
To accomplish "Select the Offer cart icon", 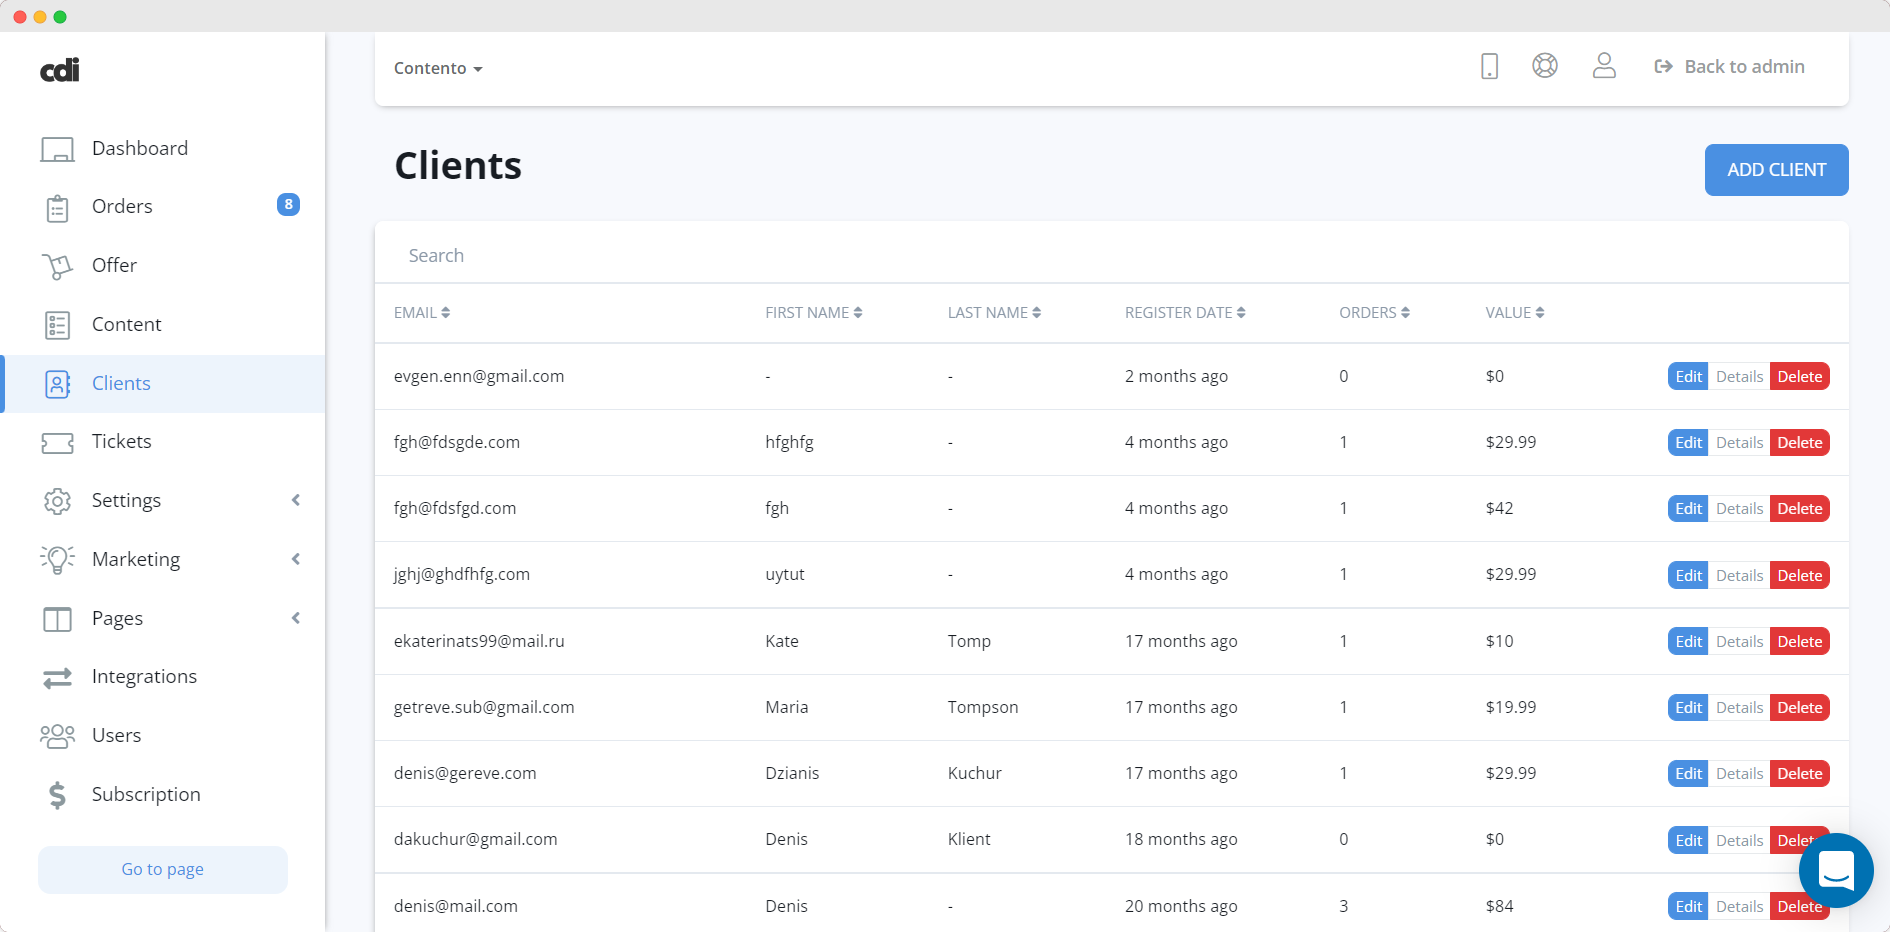I will [x=57, y=266].
